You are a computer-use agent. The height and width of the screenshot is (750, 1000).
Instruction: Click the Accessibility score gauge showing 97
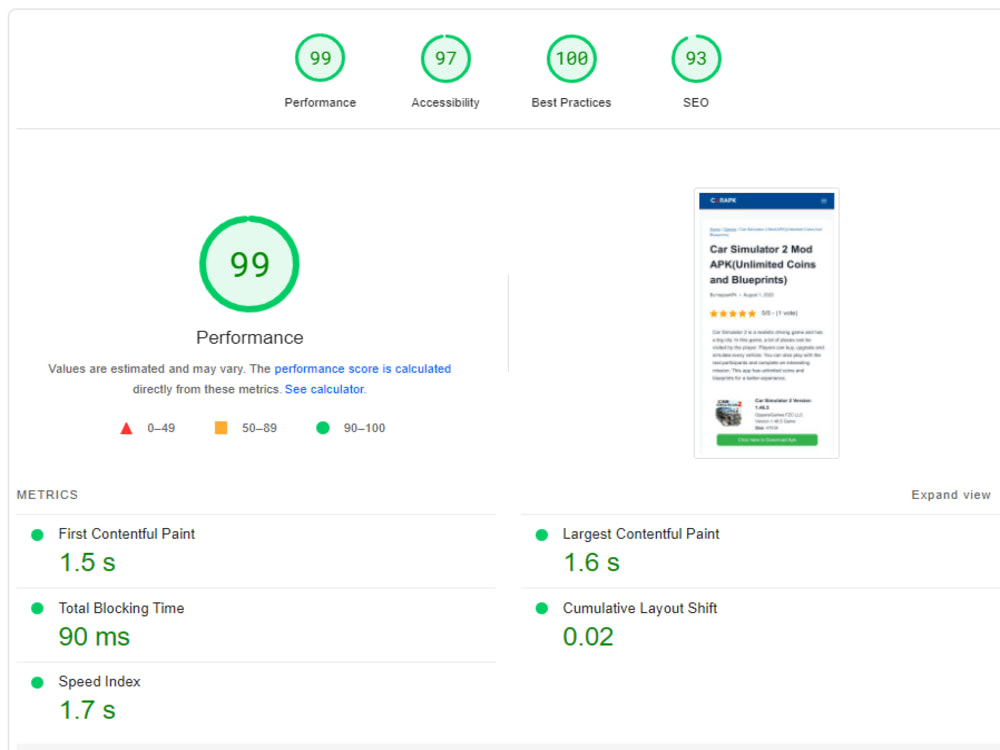pos(446,58)
